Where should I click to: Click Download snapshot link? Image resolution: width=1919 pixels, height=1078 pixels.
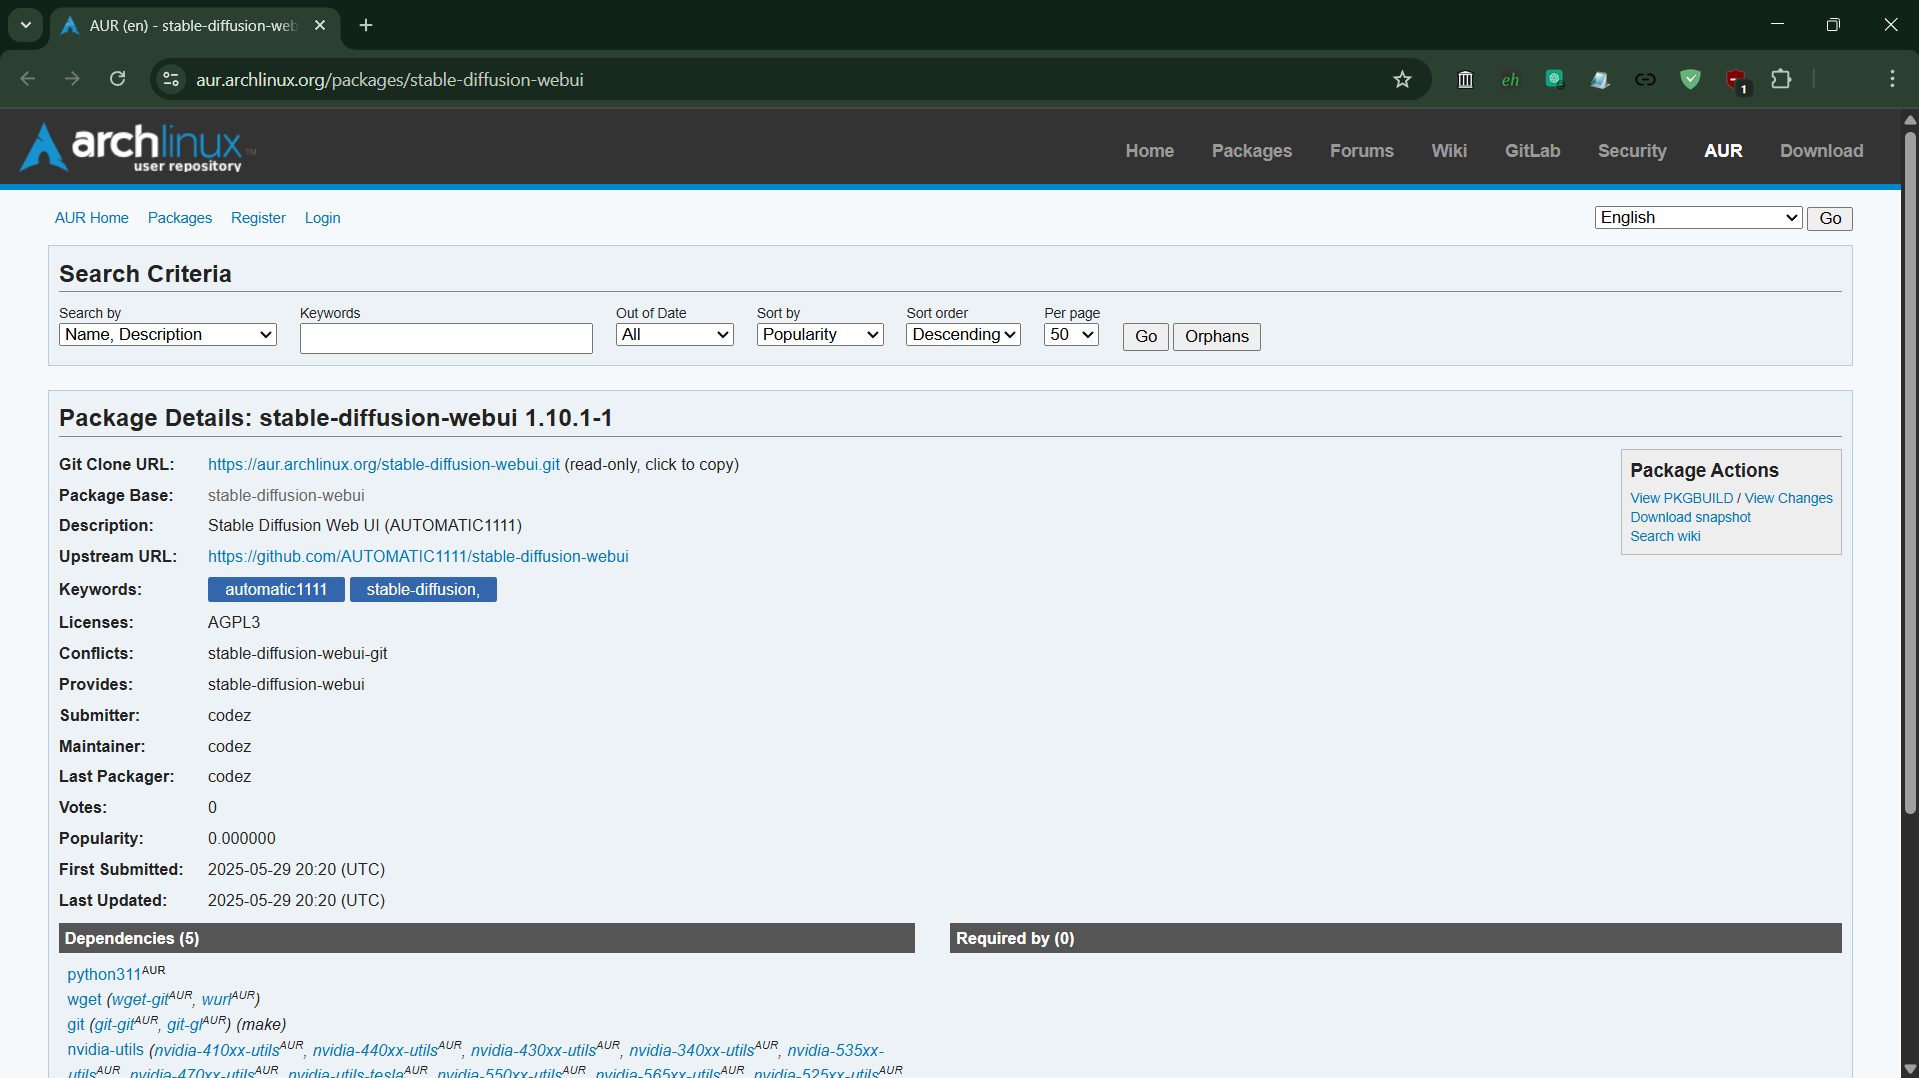[x=1690, y=517]
